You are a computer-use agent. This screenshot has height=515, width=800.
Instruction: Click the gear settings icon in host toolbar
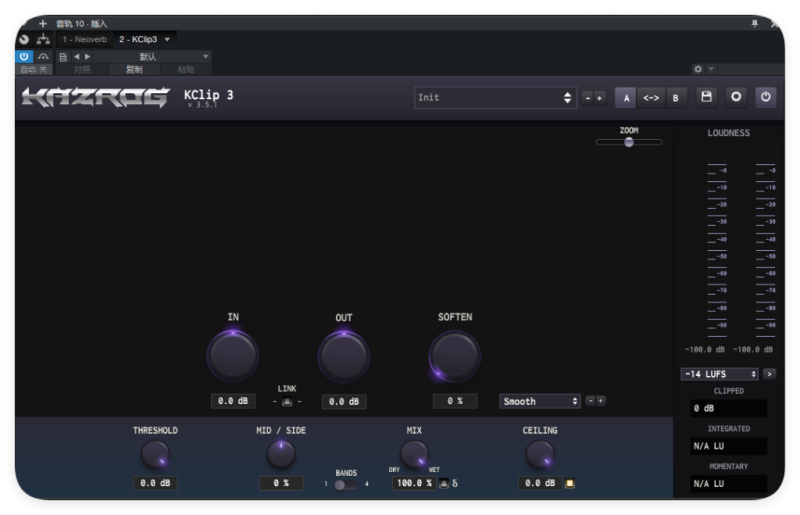click(698, 69)
